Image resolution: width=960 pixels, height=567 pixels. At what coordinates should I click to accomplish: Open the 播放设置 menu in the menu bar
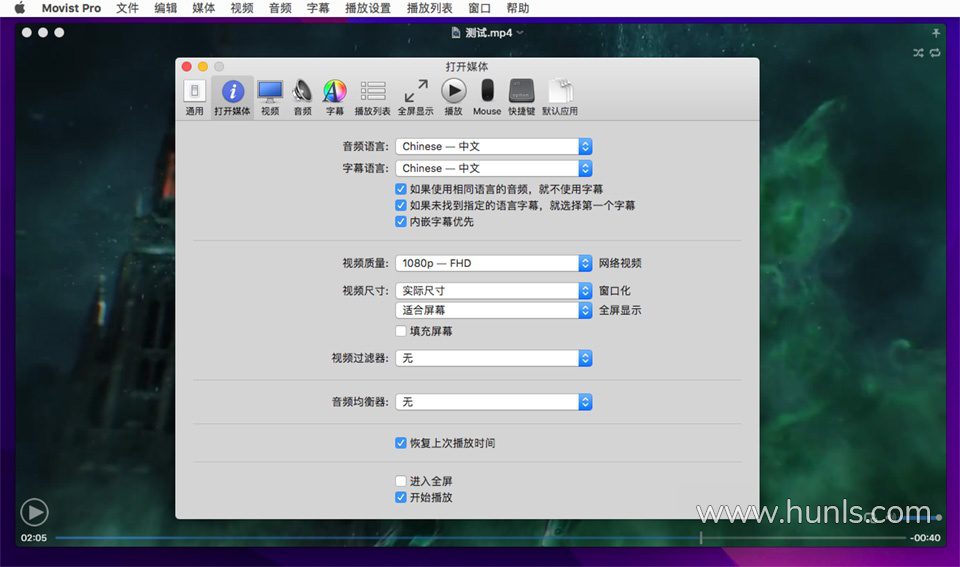(x=368, y=8)
